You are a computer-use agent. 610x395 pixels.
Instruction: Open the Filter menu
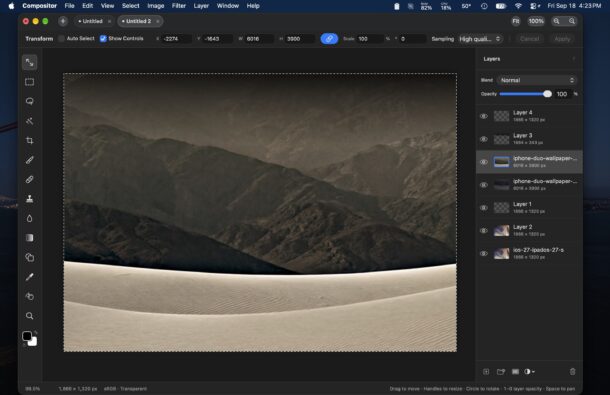tap(179, 6)
